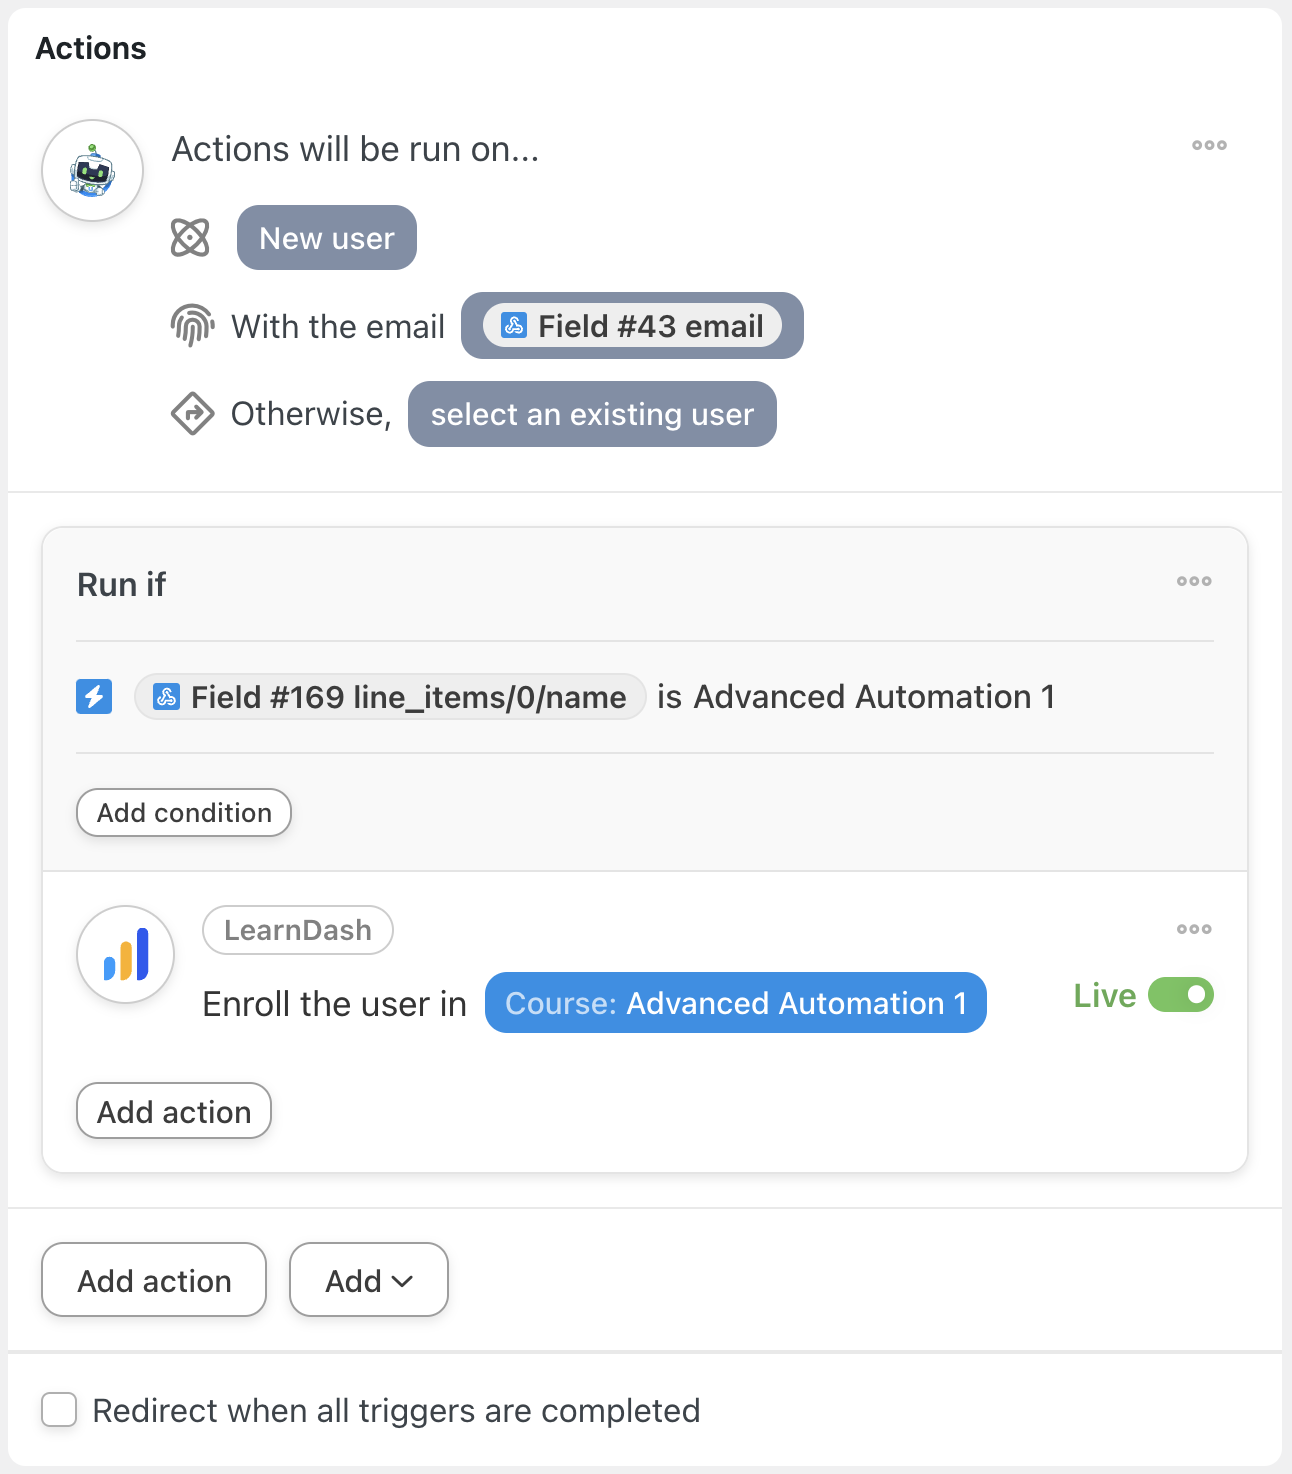Click the Field #169 line_items/0/name token
The height and width of the screenshot is (1474, 1292).
(x=390, y=697)
